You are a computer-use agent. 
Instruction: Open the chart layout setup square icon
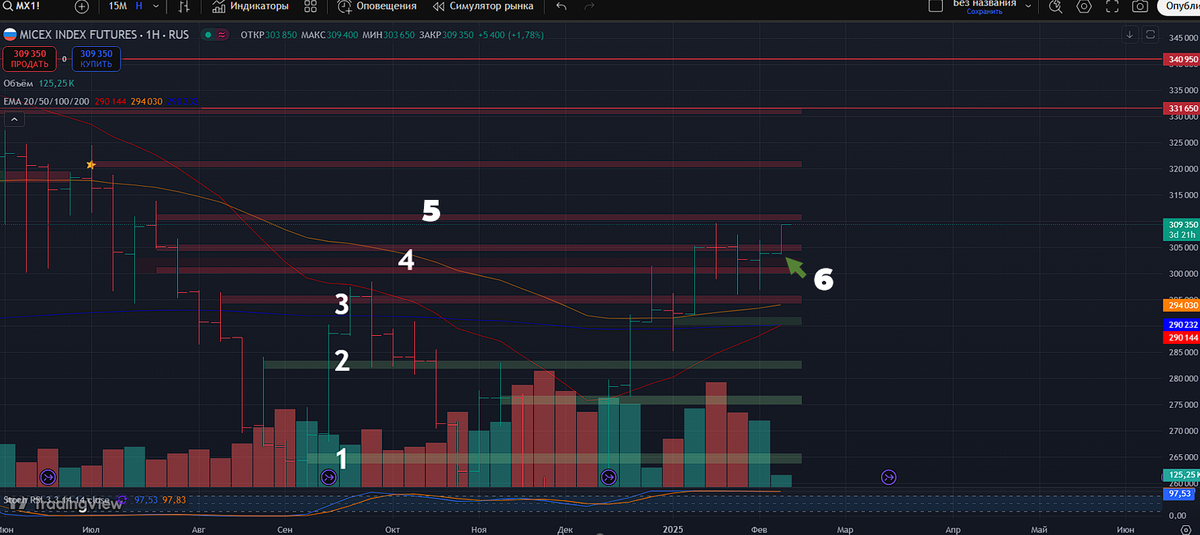tap(936, 6)
